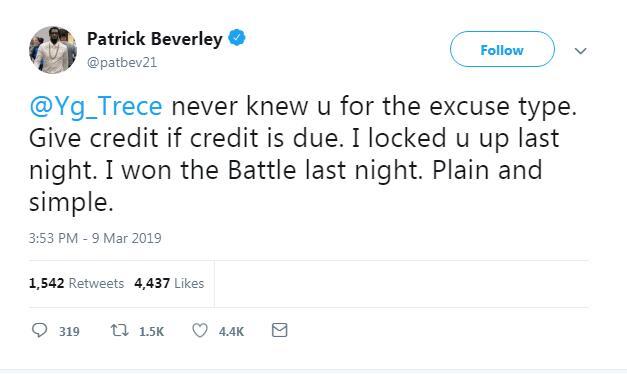Follow Patrick Beverley
The height and width of the screenshot is (374, 627).
[502, 49]
